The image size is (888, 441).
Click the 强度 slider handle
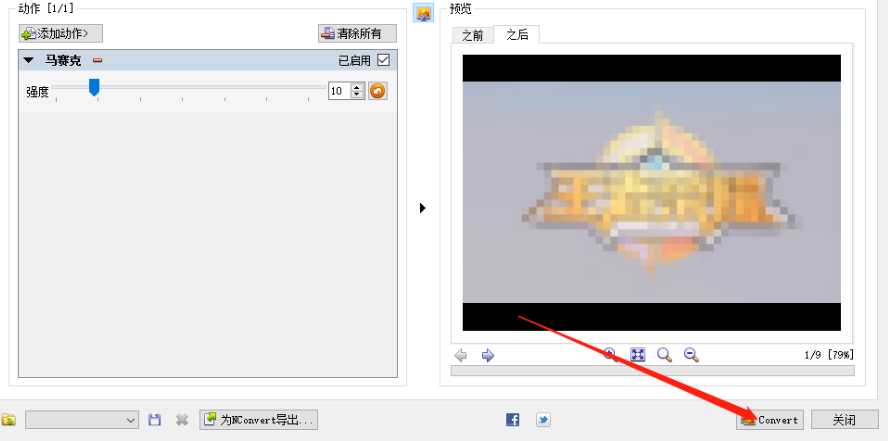[94, 87]
